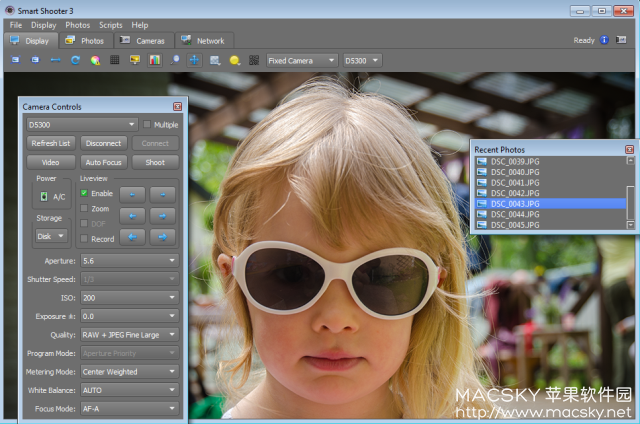The image size is (640, 424).
Task: Click the camera status icon at top right
Action: coord(621,40)
